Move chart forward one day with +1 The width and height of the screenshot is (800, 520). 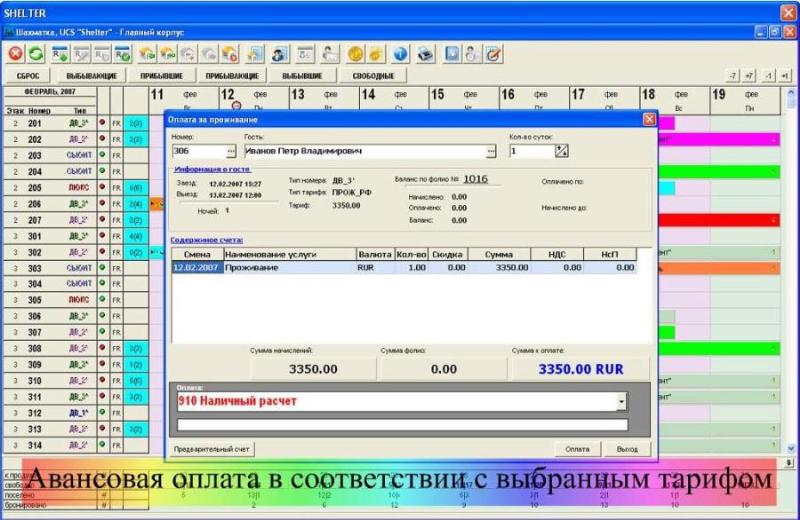(x=784, y=76)
